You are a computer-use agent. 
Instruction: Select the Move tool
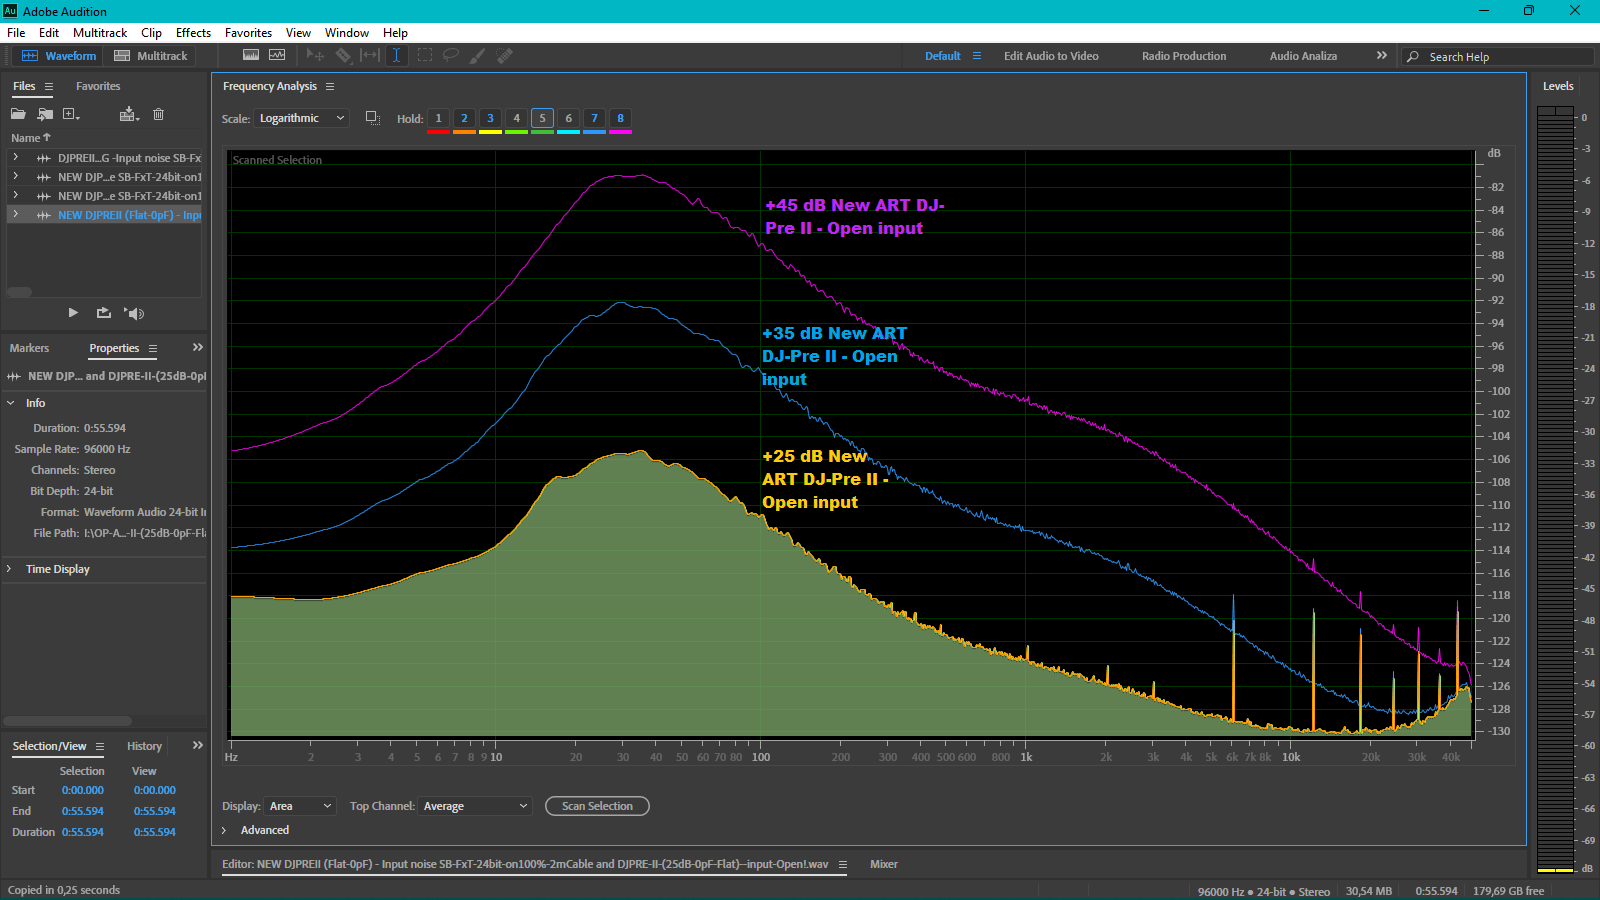click(x=315, y=55)
